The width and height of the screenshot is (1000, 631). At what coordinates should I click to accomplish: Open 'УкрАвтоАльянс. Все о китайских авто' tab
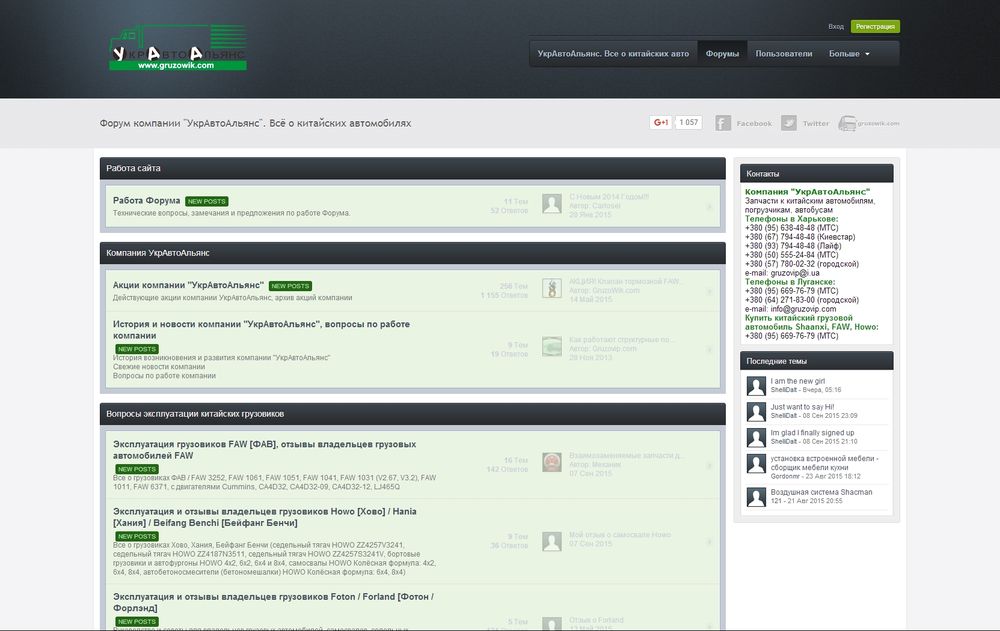coord(613,54)
